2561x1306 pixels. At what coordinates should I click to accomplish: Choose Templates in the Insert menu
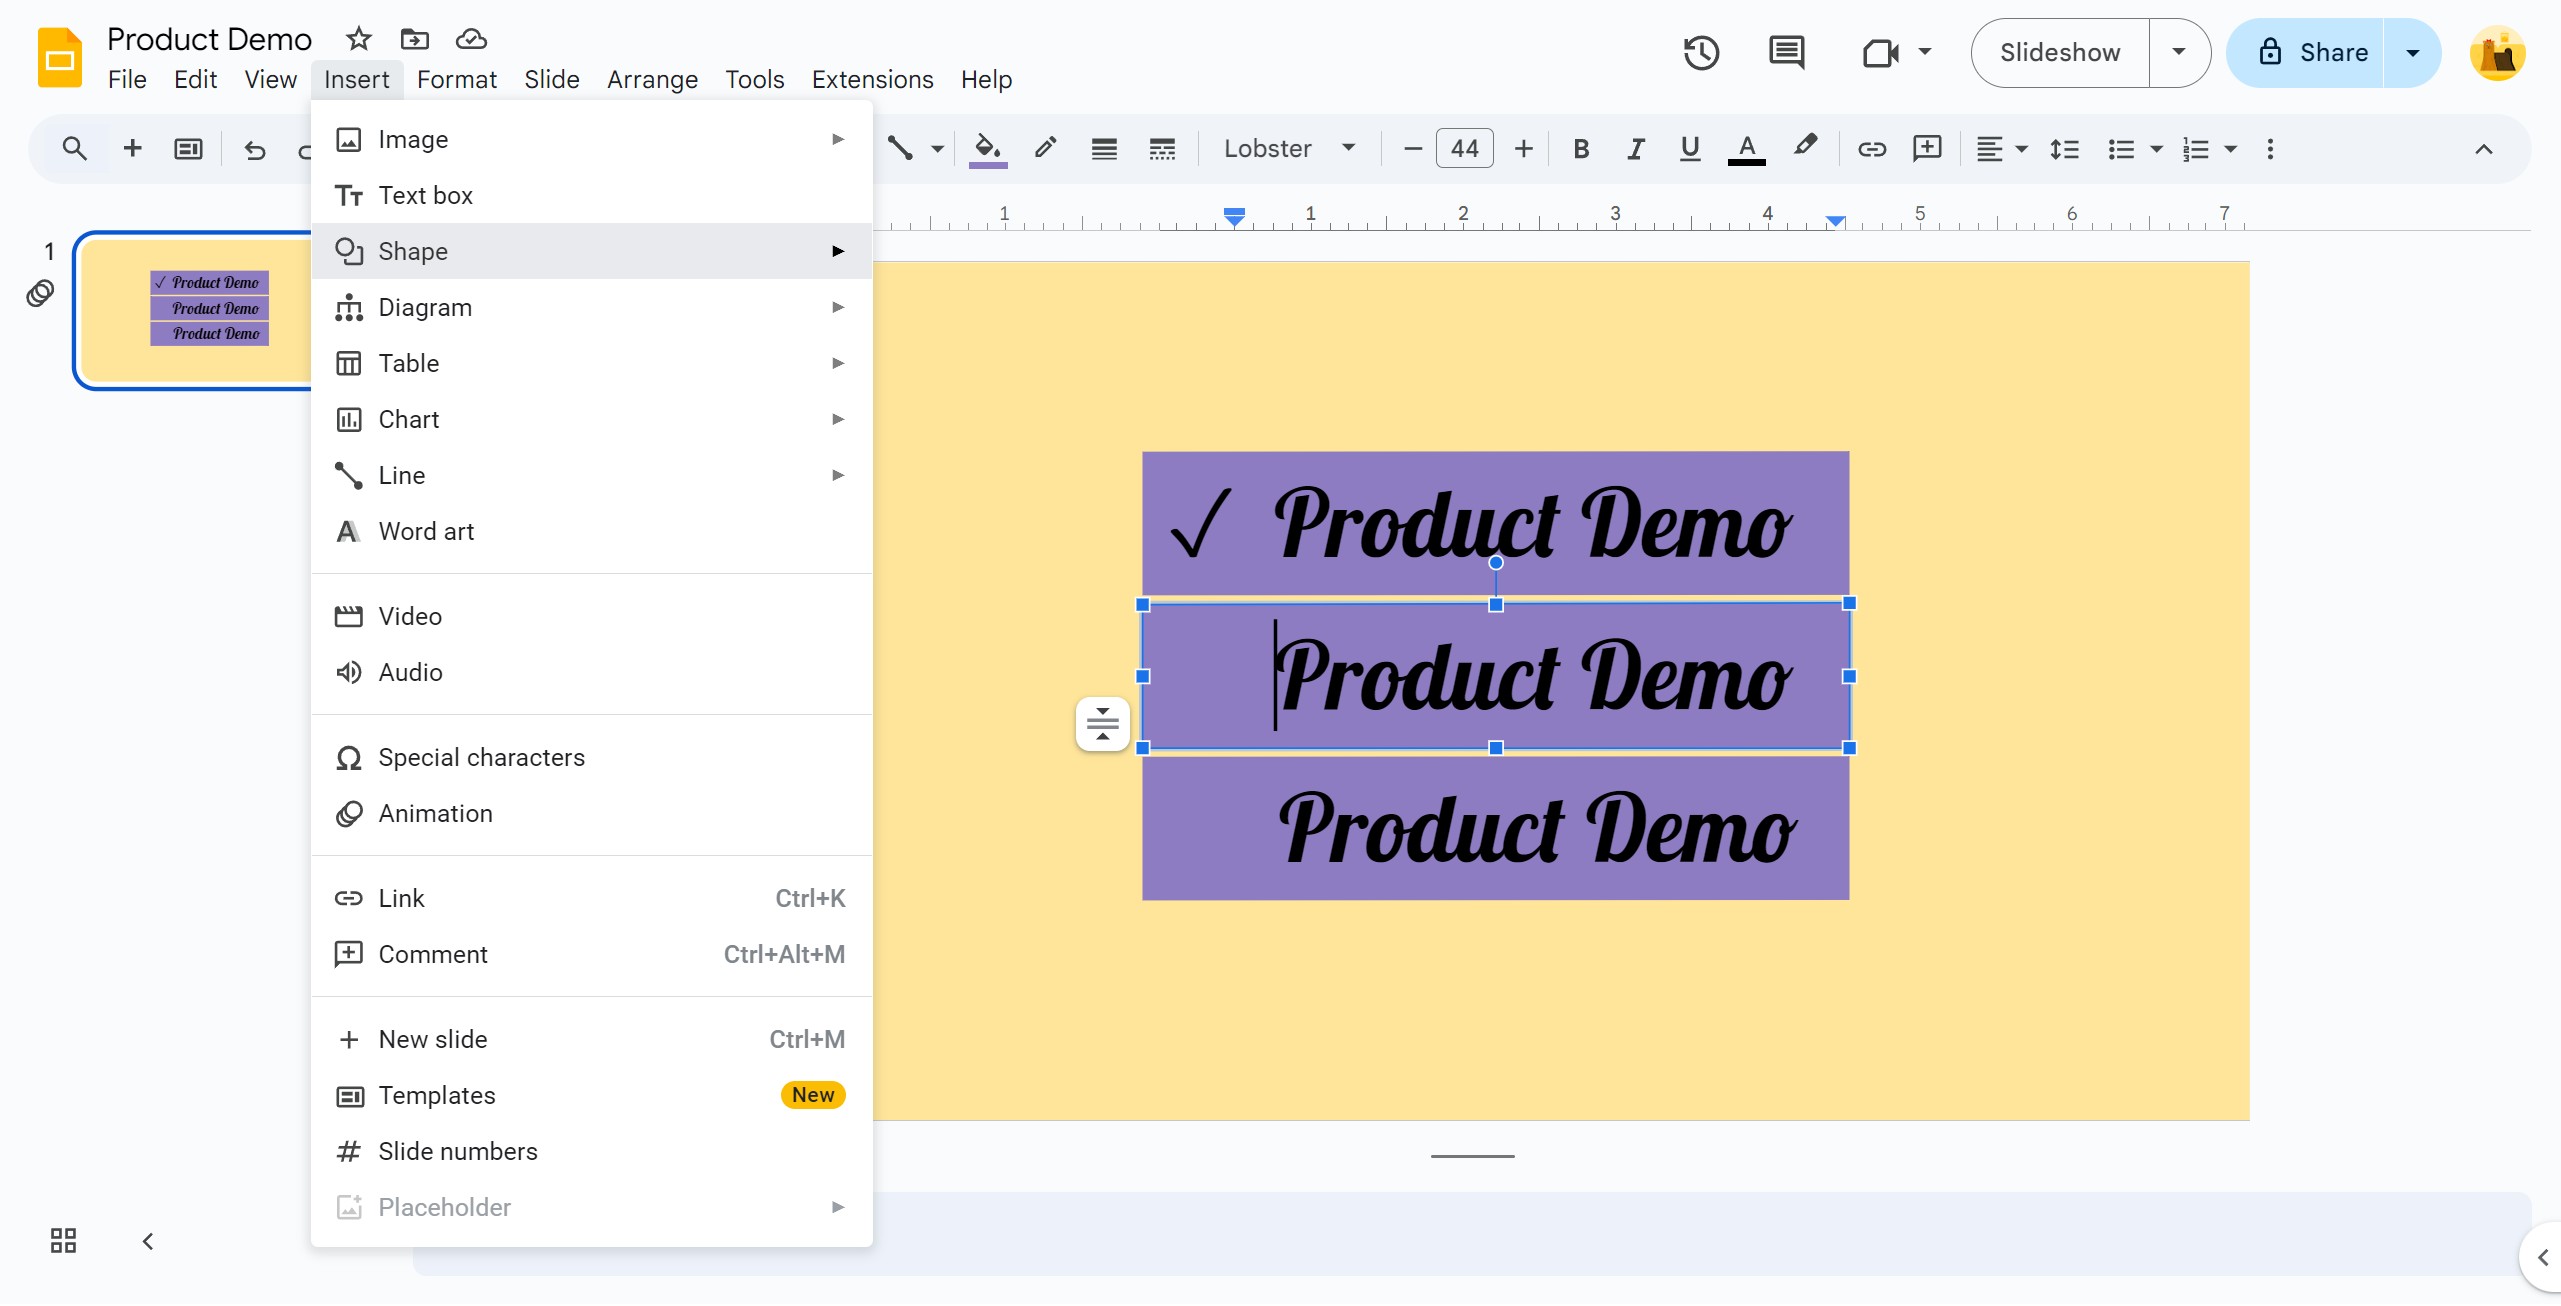click(x=592, y=1095)
